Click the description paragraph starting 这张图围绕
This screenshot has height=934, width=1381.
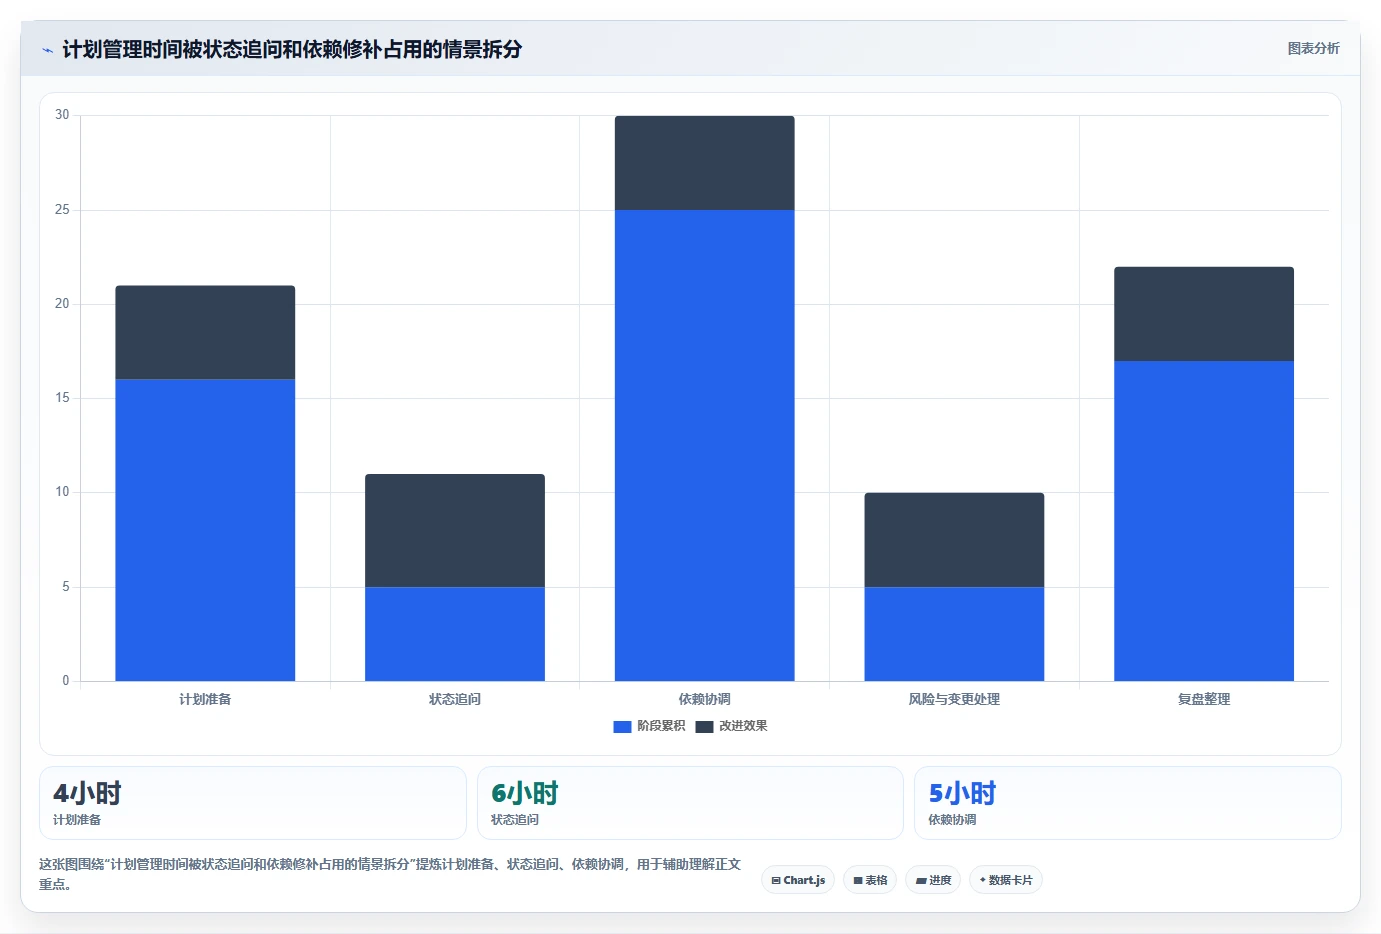coord(390,874)
